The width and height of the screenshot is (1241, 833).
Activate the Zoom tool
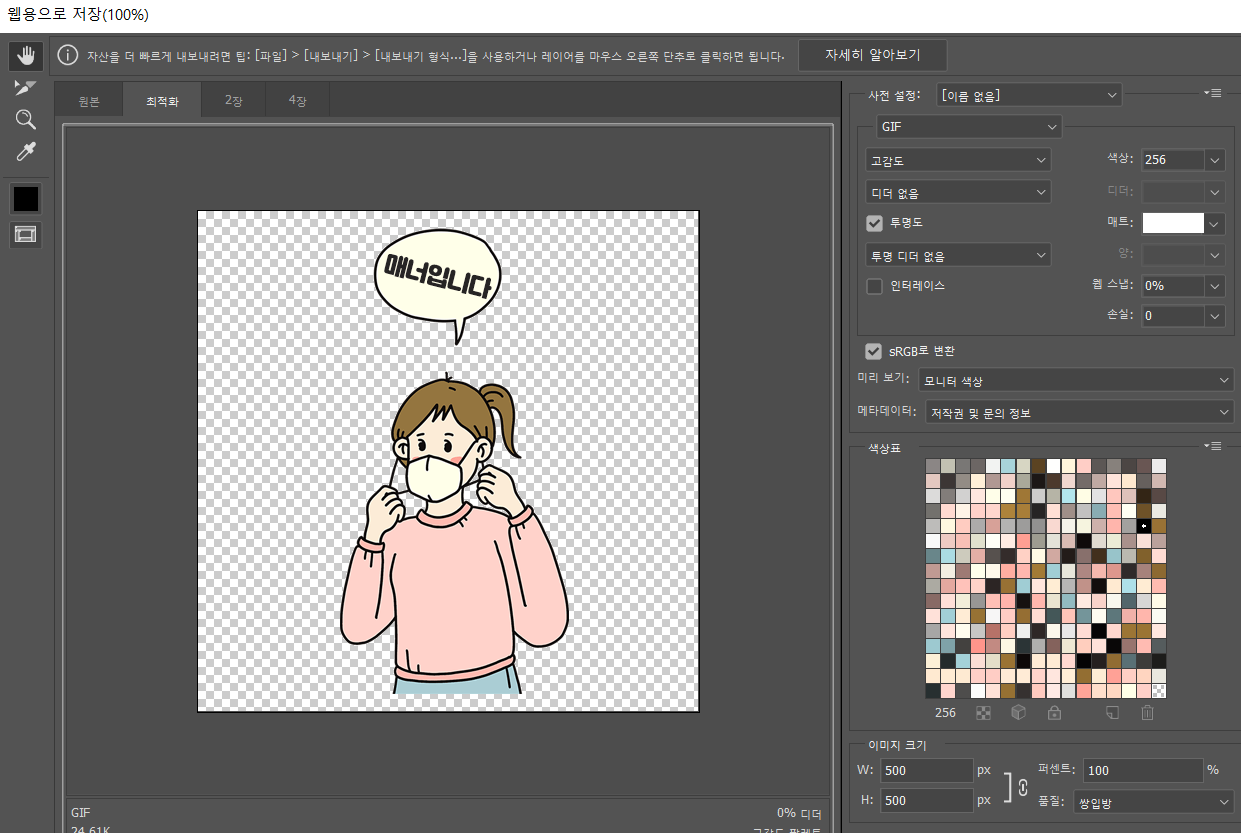(25, 119)
